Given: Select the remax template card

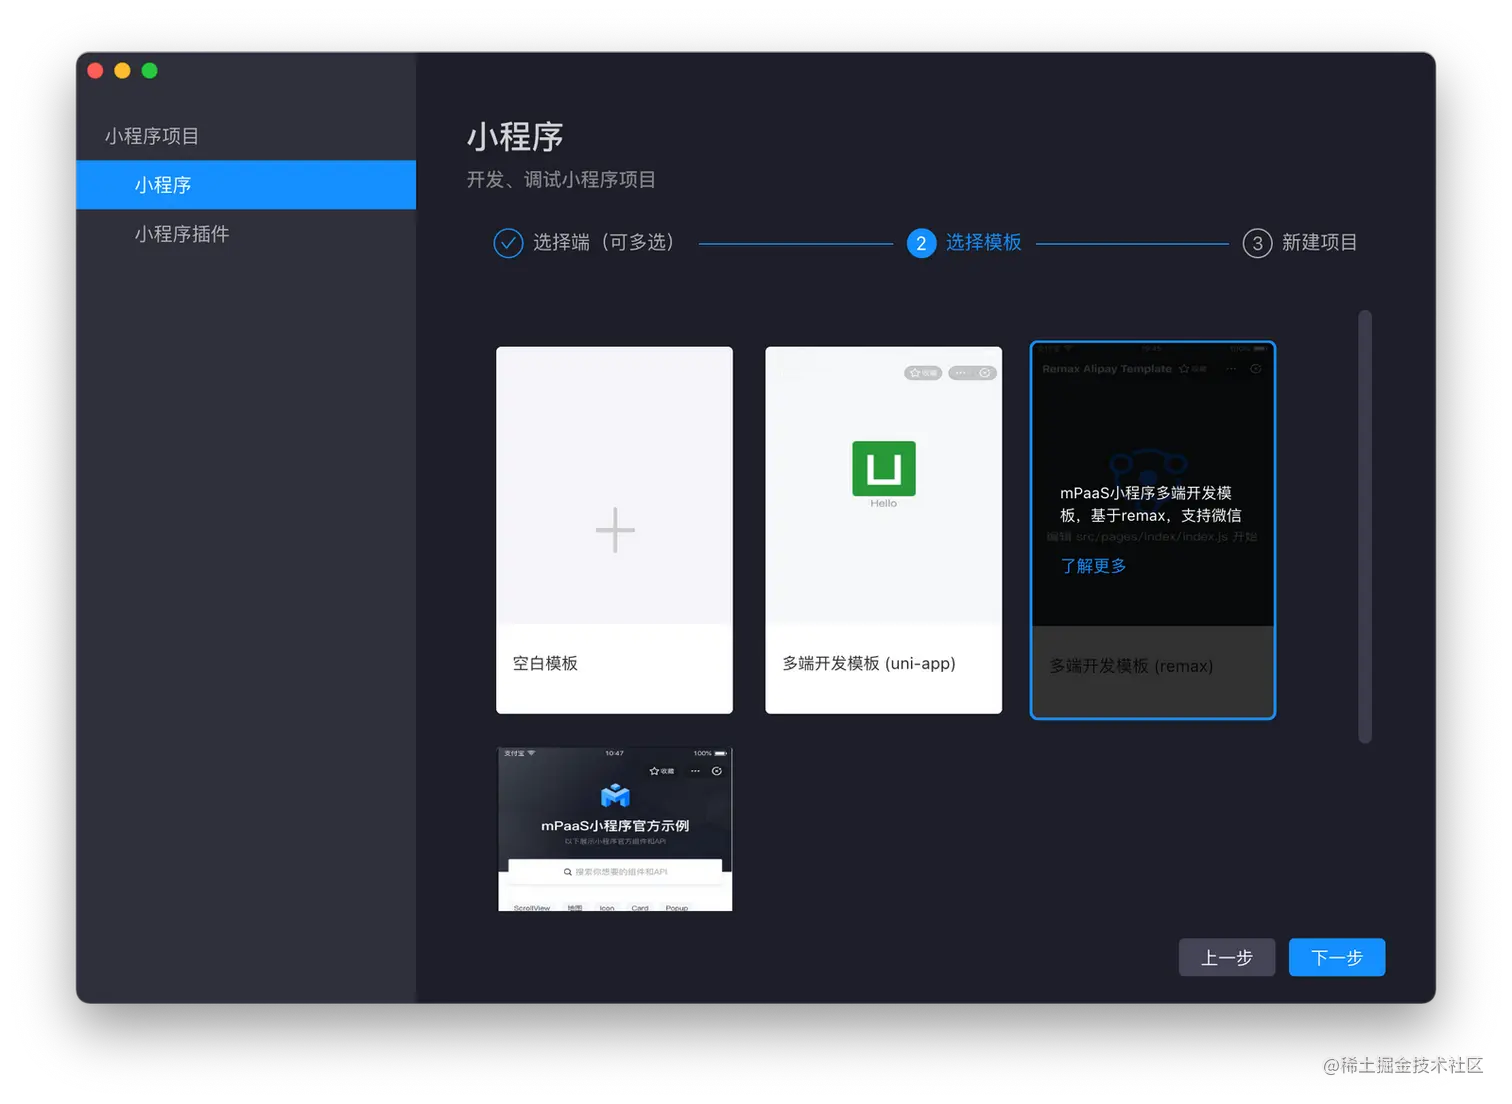Looking at the screenshot, I should point(1153,530).
